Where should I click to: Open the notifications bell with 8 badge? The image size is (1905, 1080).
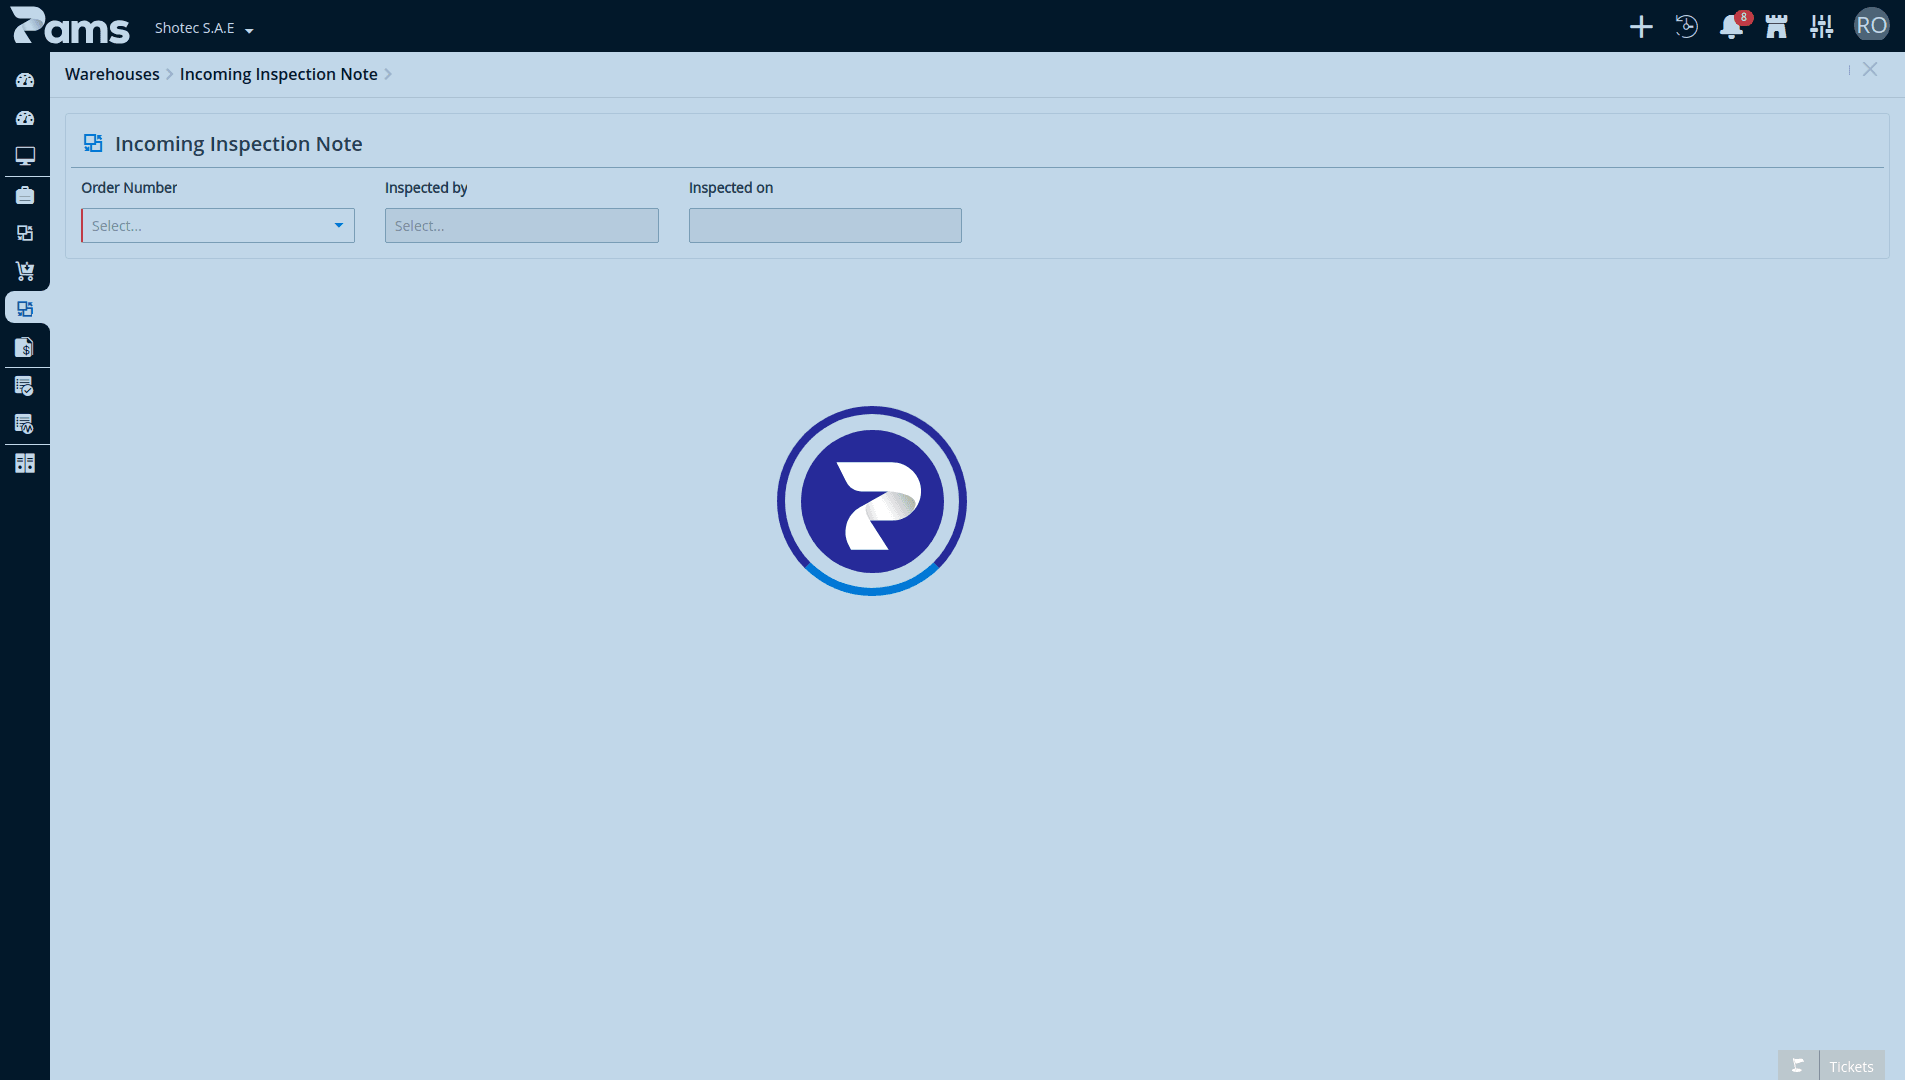pos(1732,26)
